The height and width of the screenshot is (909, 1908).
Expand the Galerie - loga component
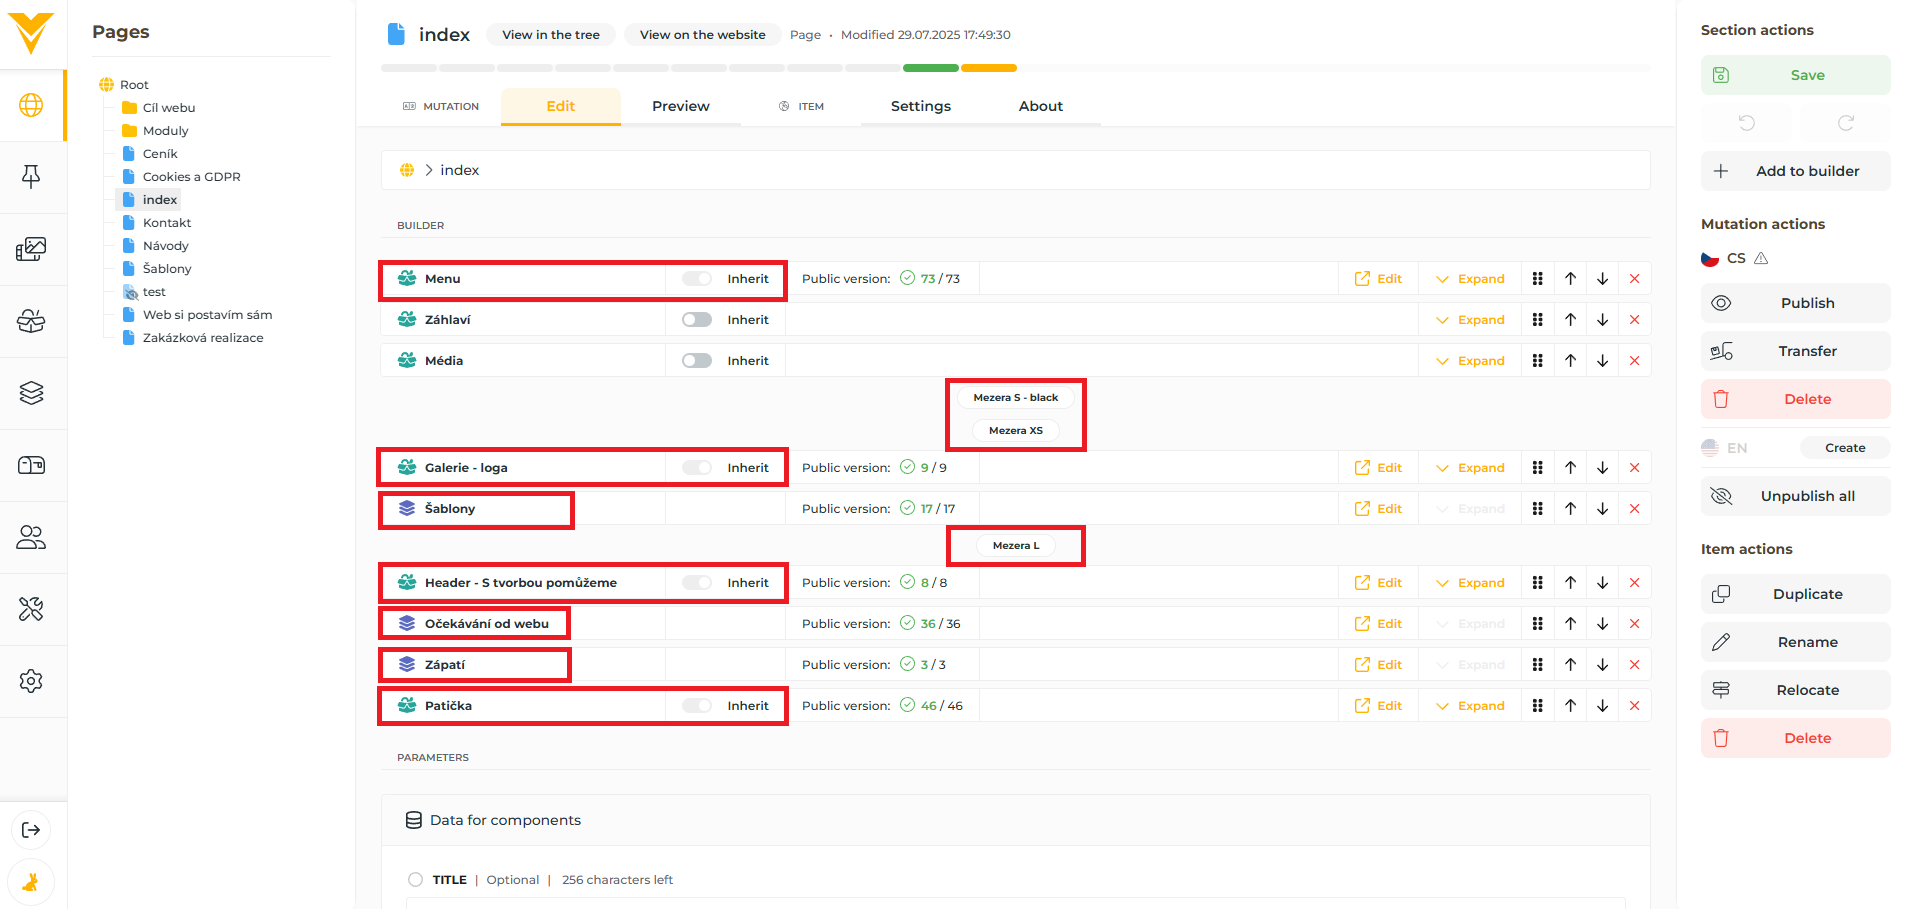tap(1470, 468)
